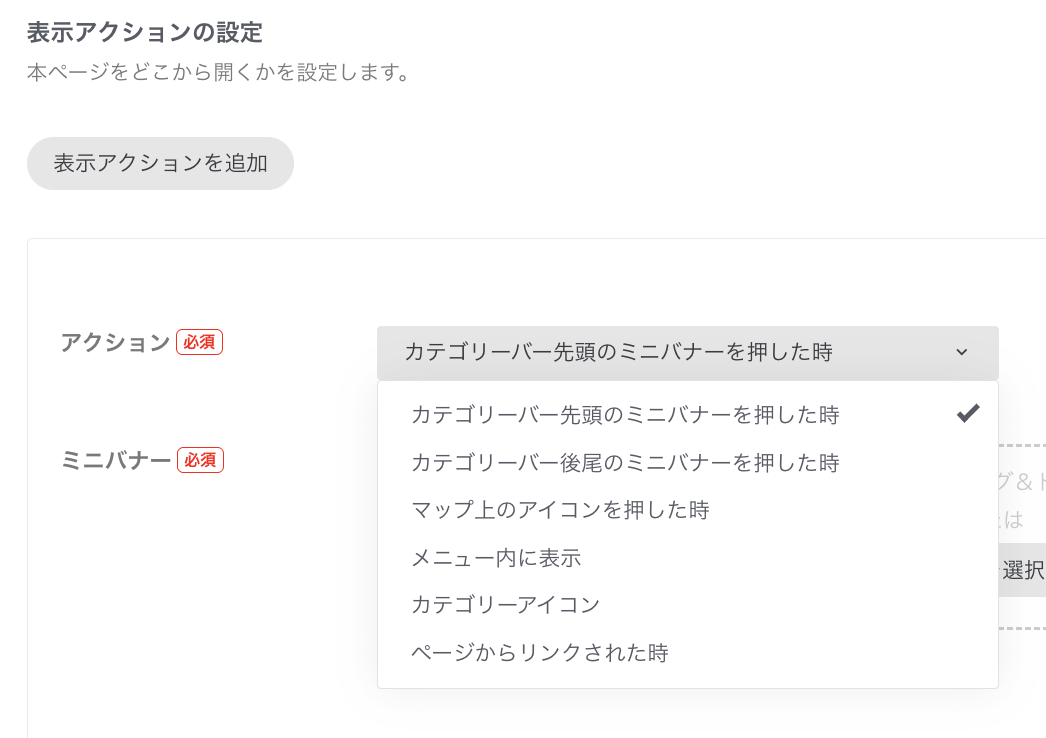Click the chevron arrow on the action dropdown
Viewport: 1046px width, 738px height.
[x=961, y=352]
